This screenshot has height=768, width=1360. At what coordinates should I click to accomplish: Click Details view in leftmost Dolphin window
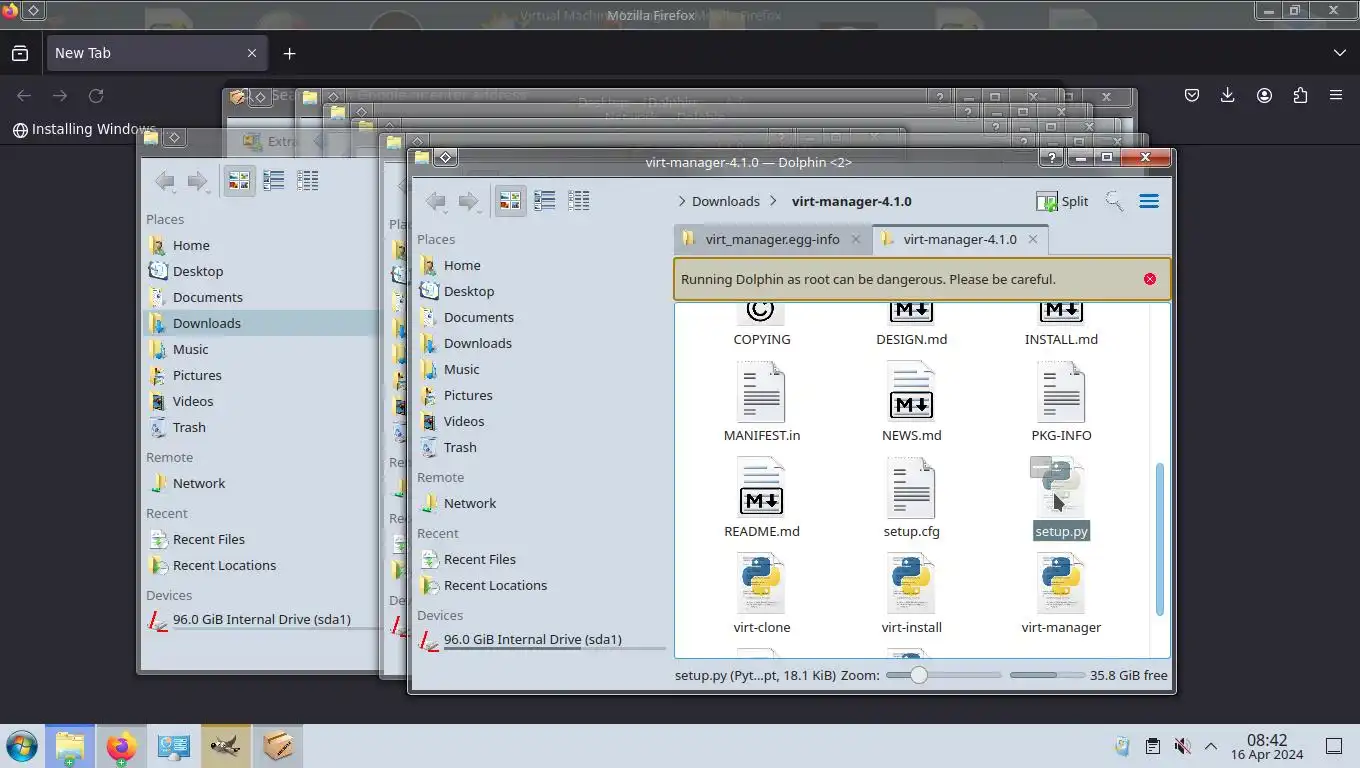308,181
